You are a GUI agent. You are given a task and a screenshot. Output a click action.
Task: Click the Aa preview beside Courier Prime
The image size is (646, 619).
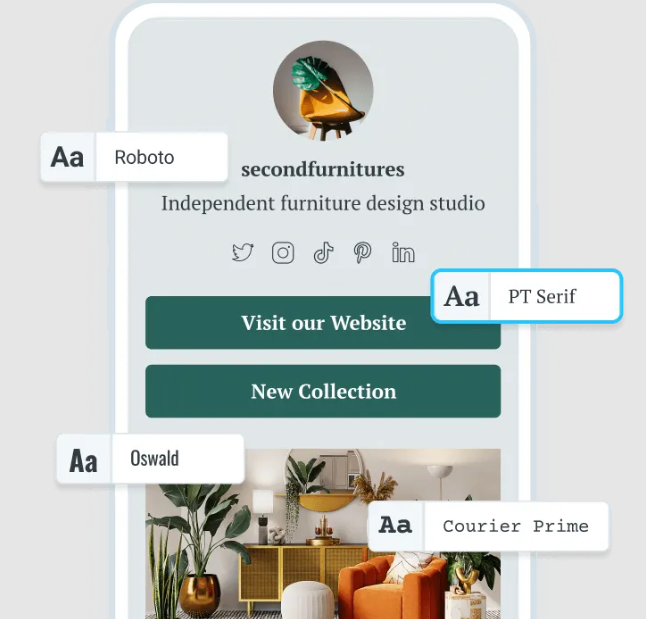coord(396,526)
